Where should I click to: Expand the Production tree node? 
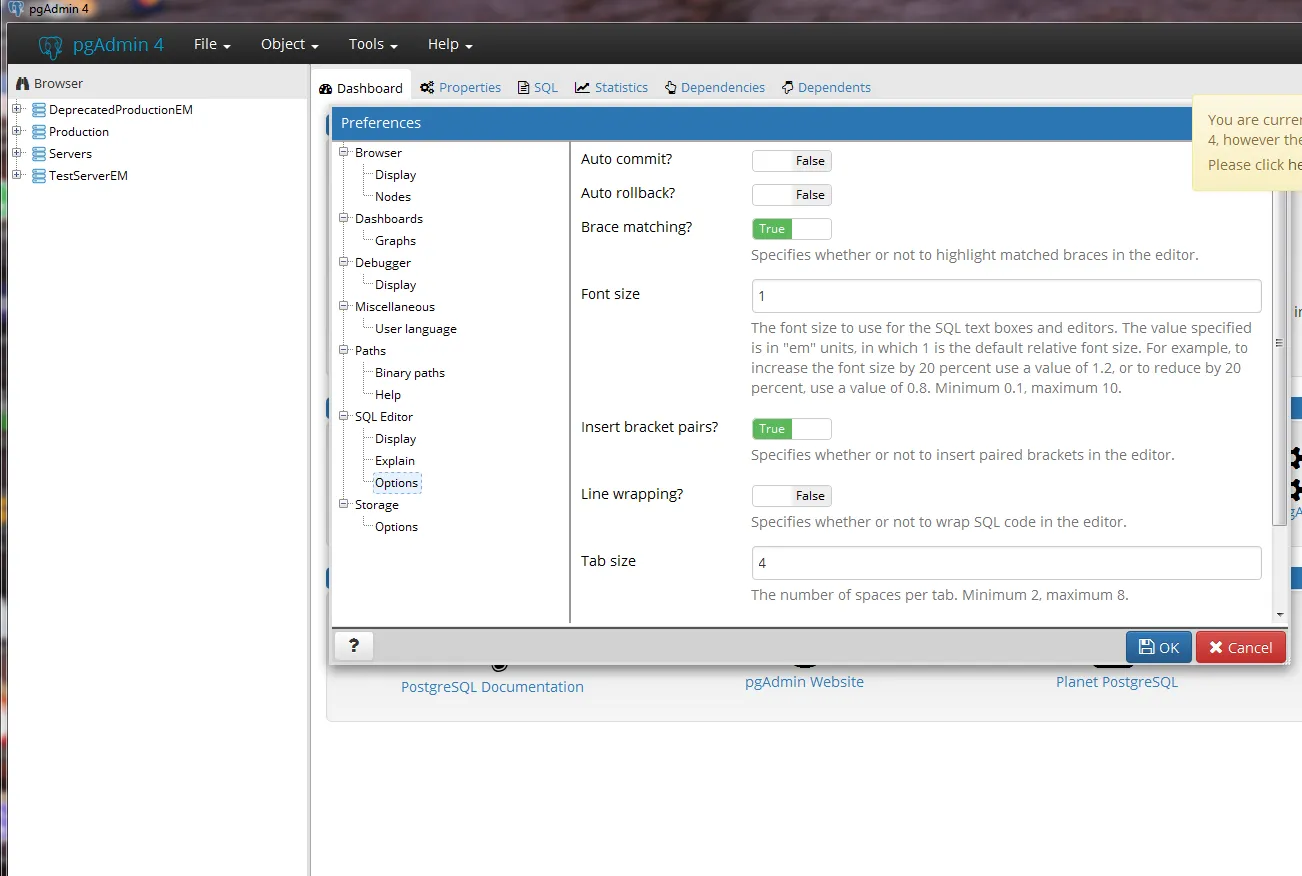(x=17, y=132)
